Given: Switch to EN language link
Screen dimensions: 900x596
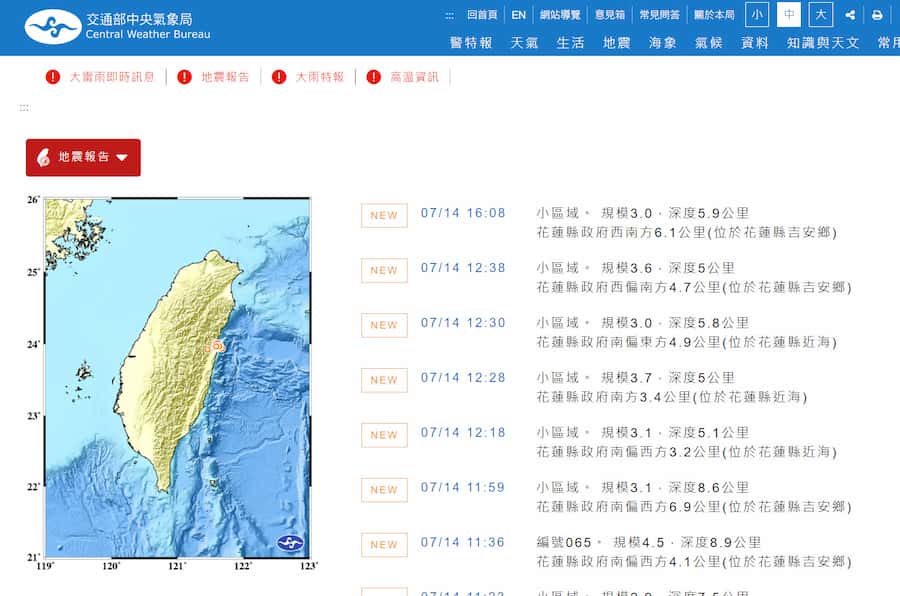Looking at the screenshot, I should pyautogui.click(x=519, y=15).
